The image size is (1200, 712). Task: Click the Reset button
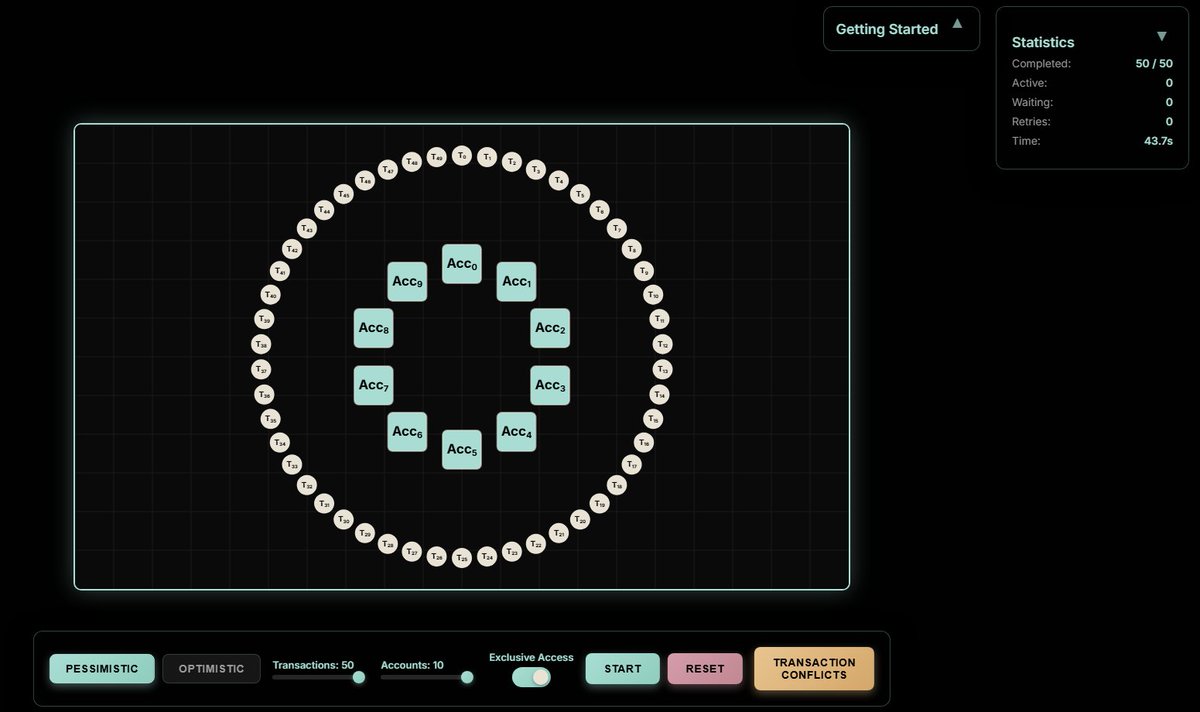(705, 668)
